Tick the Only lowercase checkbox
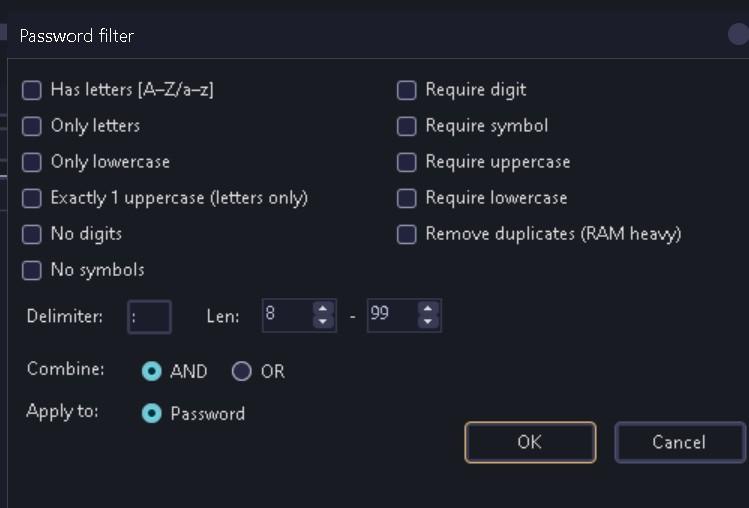The image size is (749, 508). [x=32, y=162]
